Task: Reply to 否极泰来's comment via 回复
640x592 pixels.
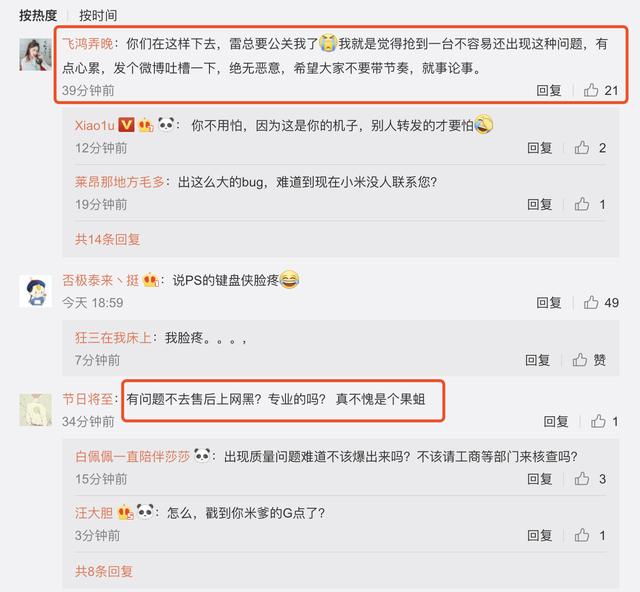Action: (x=549, y=303)
